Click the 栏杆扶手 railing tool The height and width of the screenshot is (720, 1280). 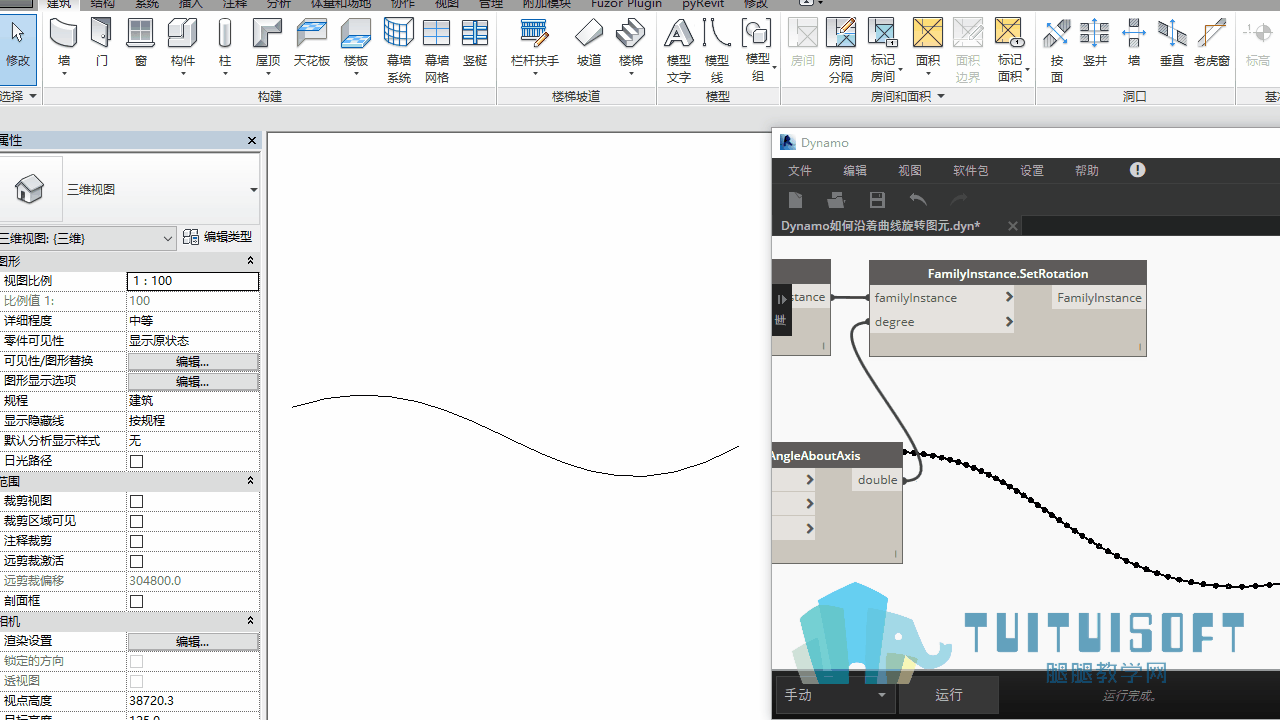pyautogui.click(x=535, y=46)
